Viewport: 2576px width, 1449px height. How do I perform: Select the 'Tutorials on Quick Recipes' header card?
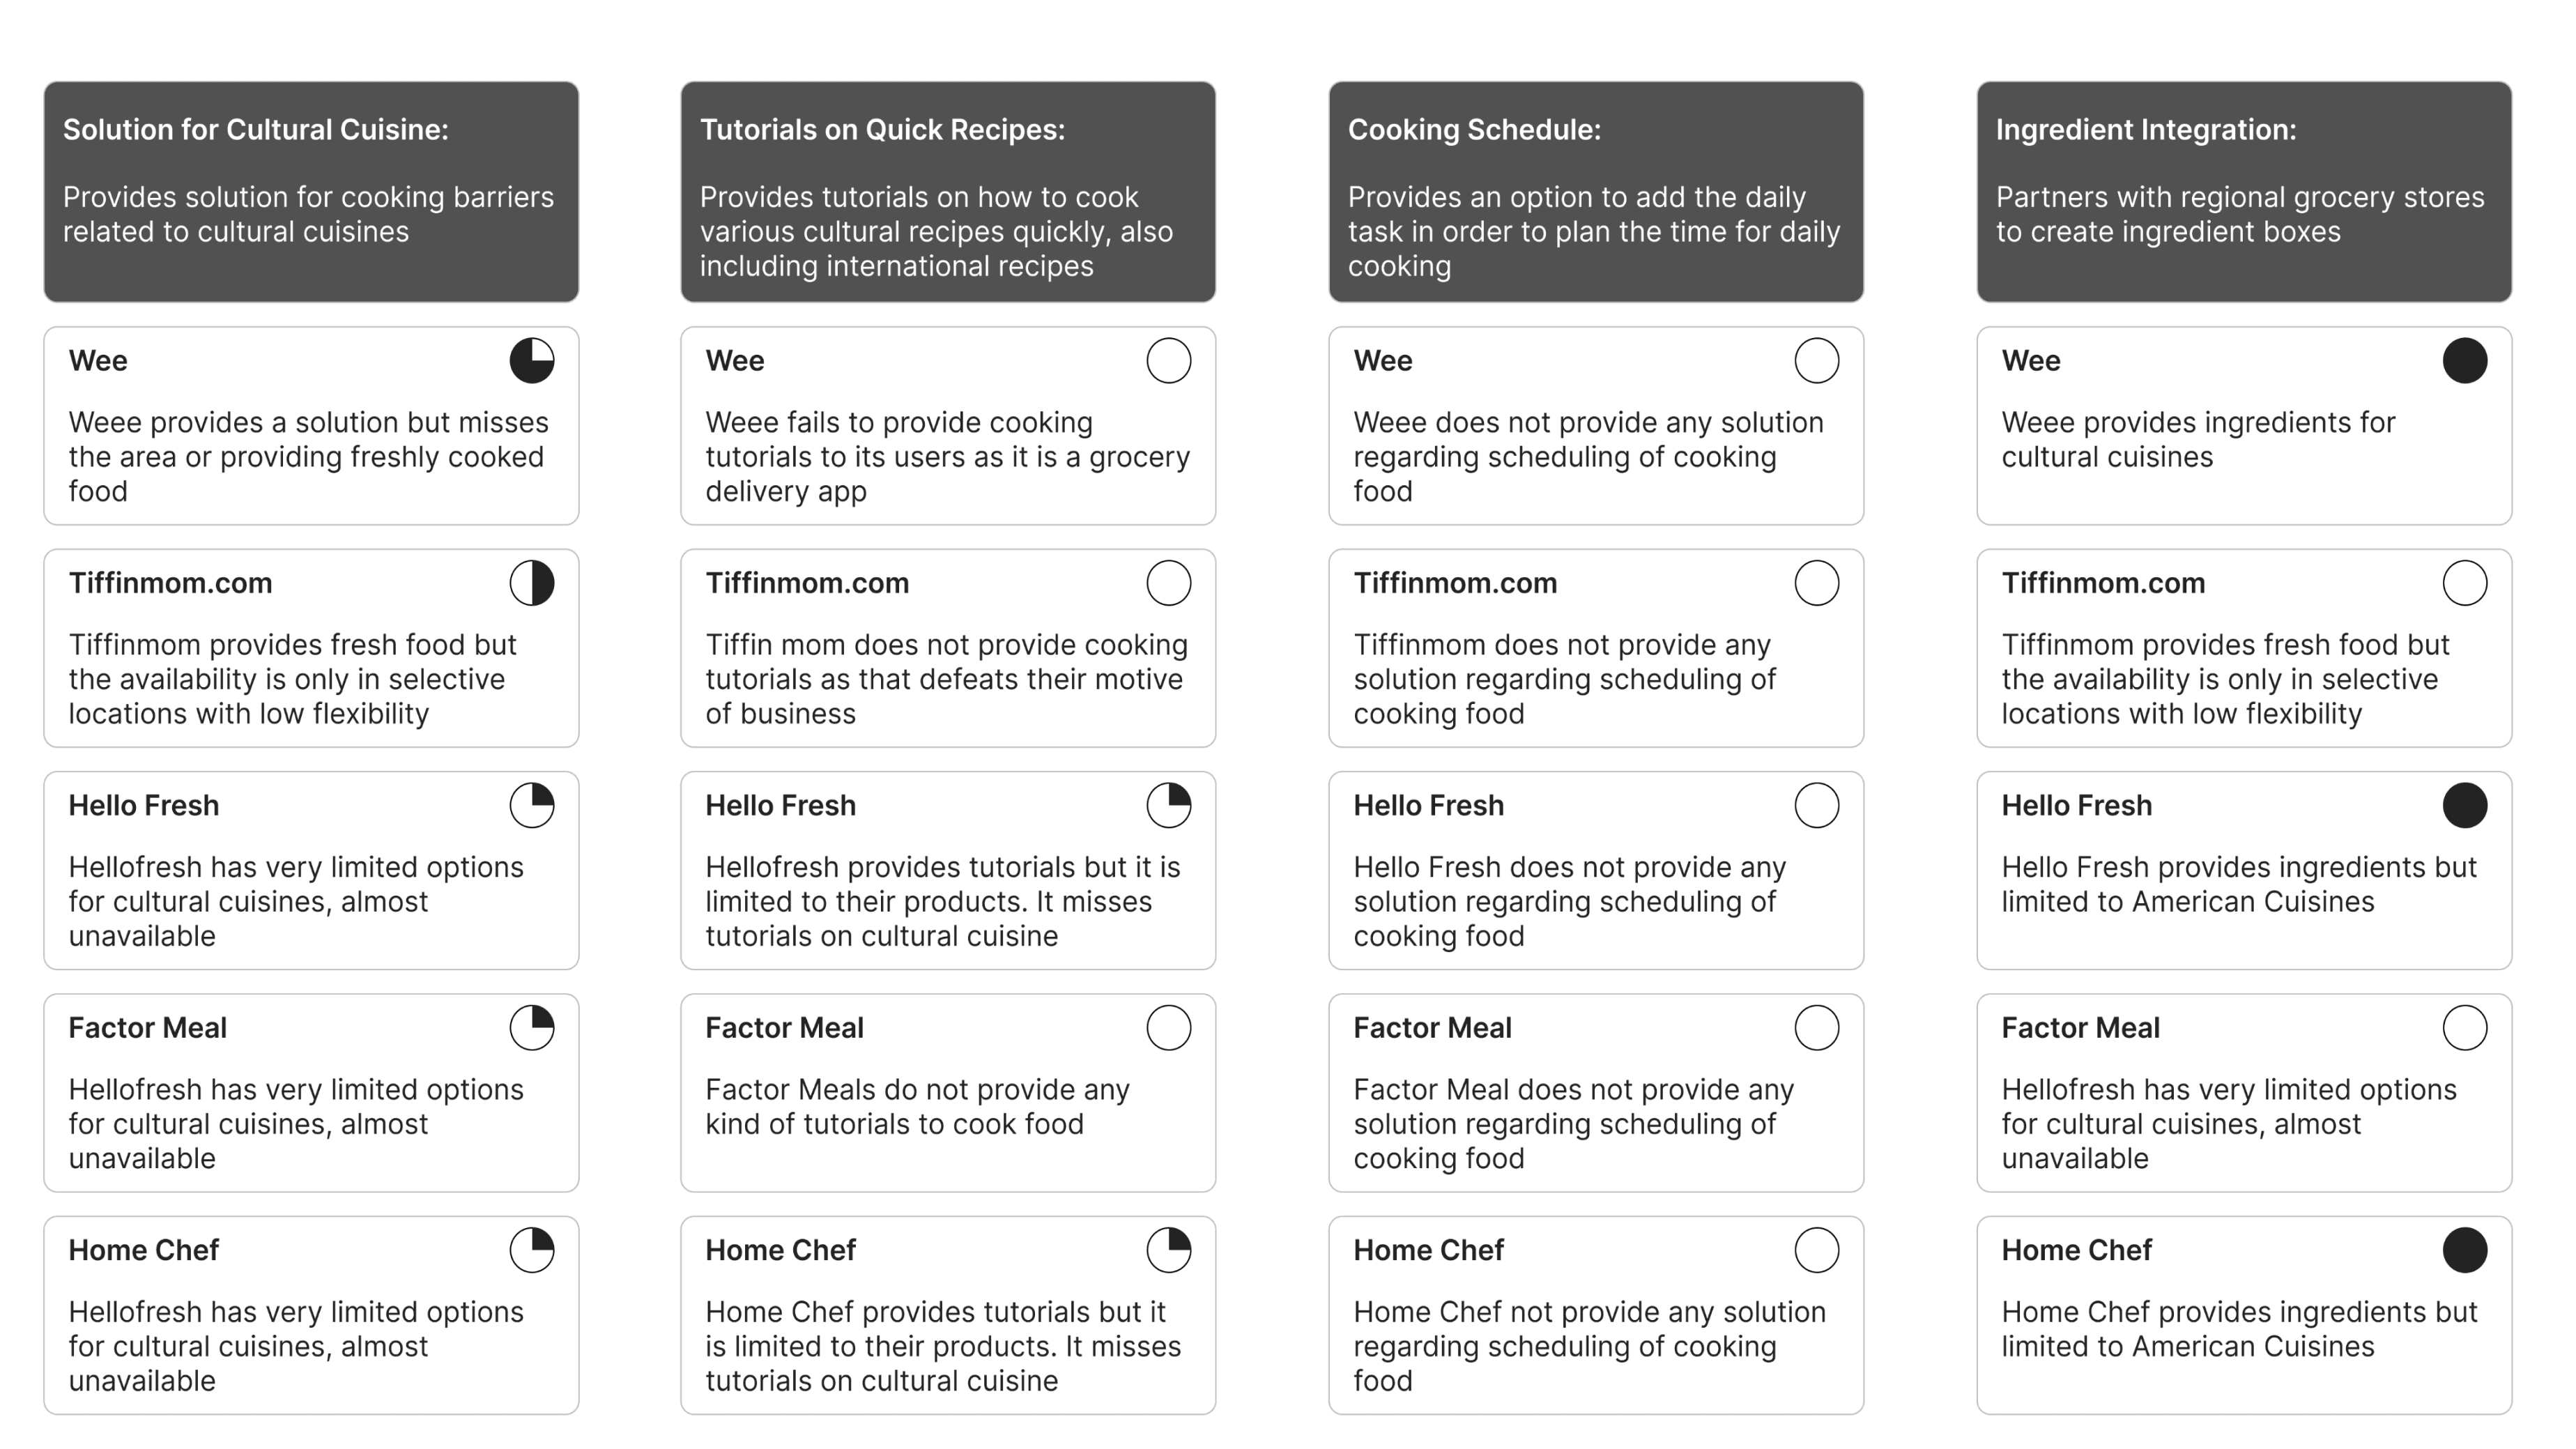947,192
